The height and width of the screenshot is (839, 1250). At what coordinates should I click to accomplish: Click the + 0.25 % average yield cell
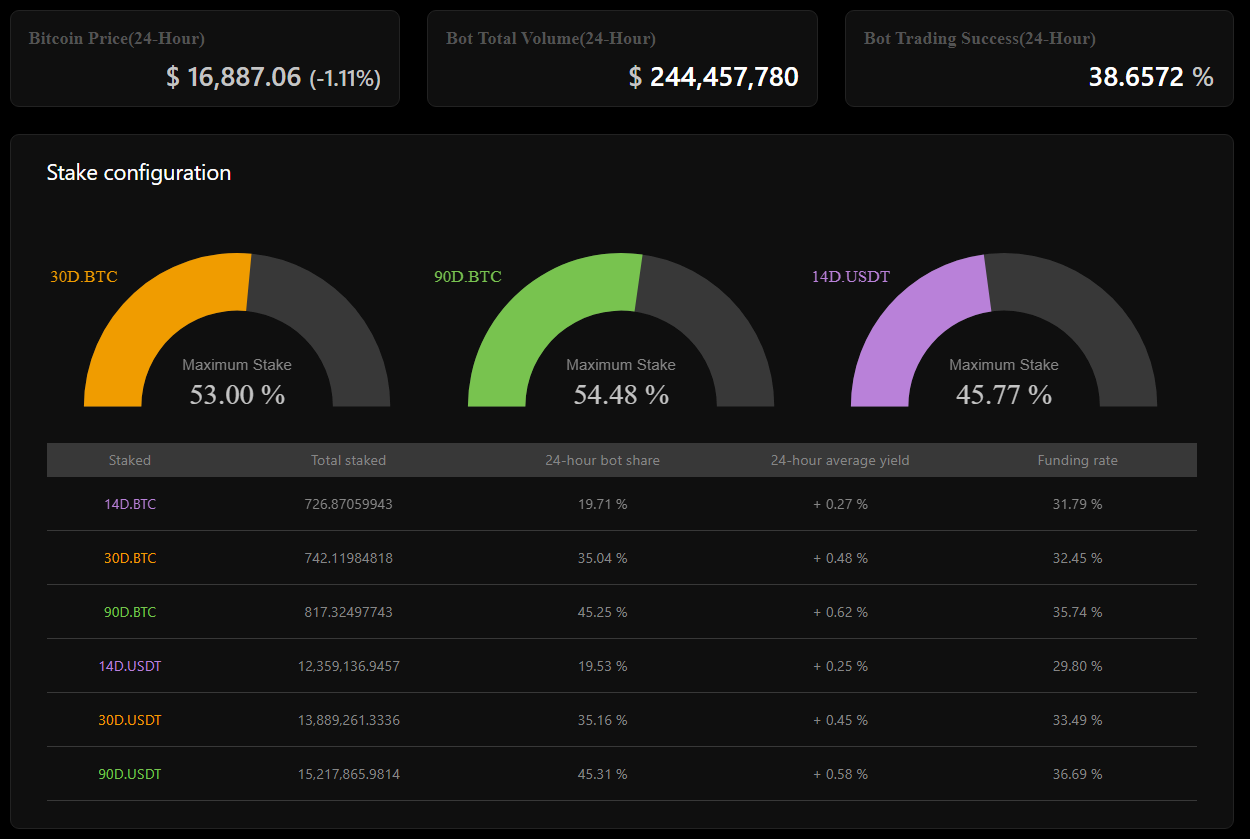(840, 667)
